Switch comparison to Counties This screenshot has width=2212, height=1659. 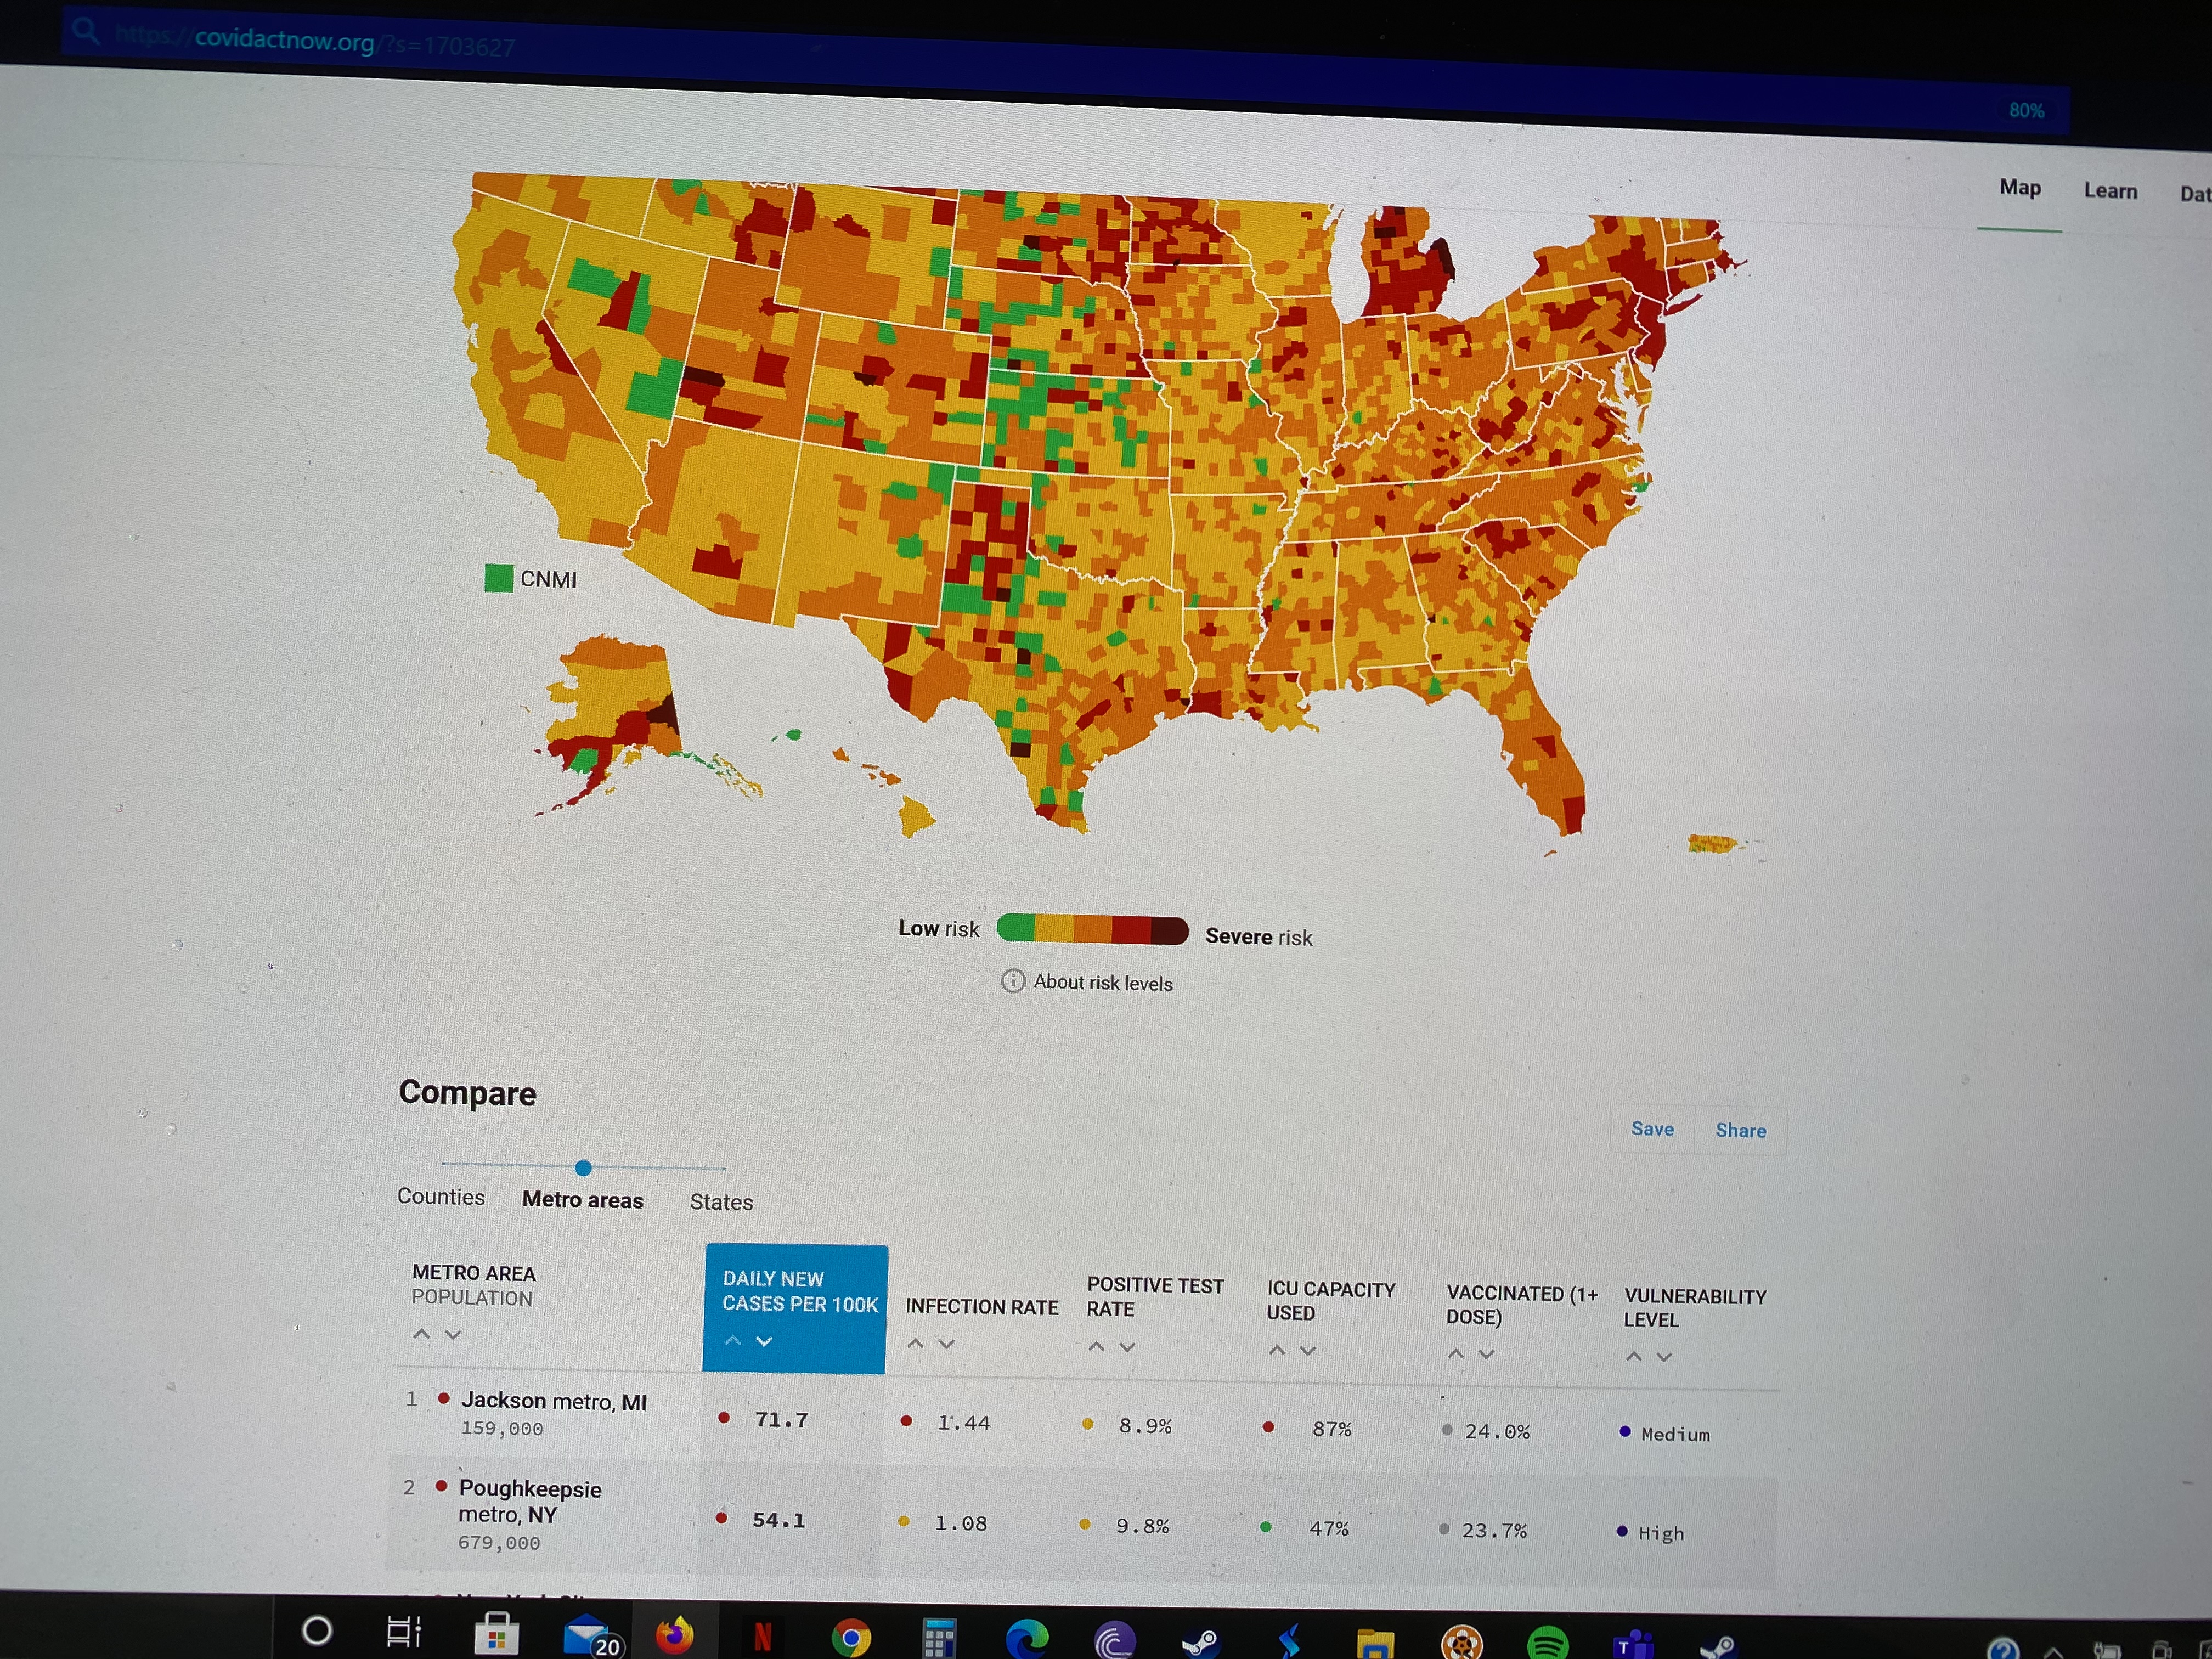(440, 1197)
